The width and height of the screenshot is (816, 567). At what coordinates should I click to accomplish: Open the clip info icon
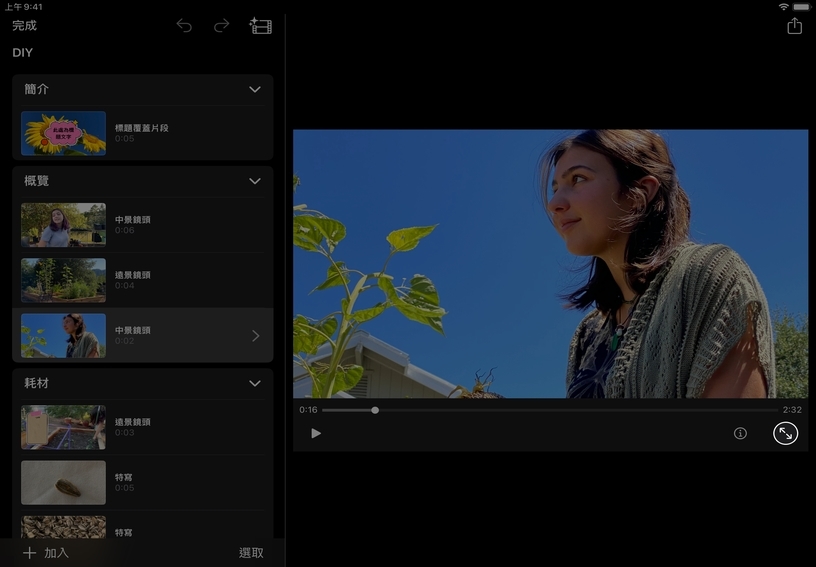pyautogui.click(x=740, y=433)
